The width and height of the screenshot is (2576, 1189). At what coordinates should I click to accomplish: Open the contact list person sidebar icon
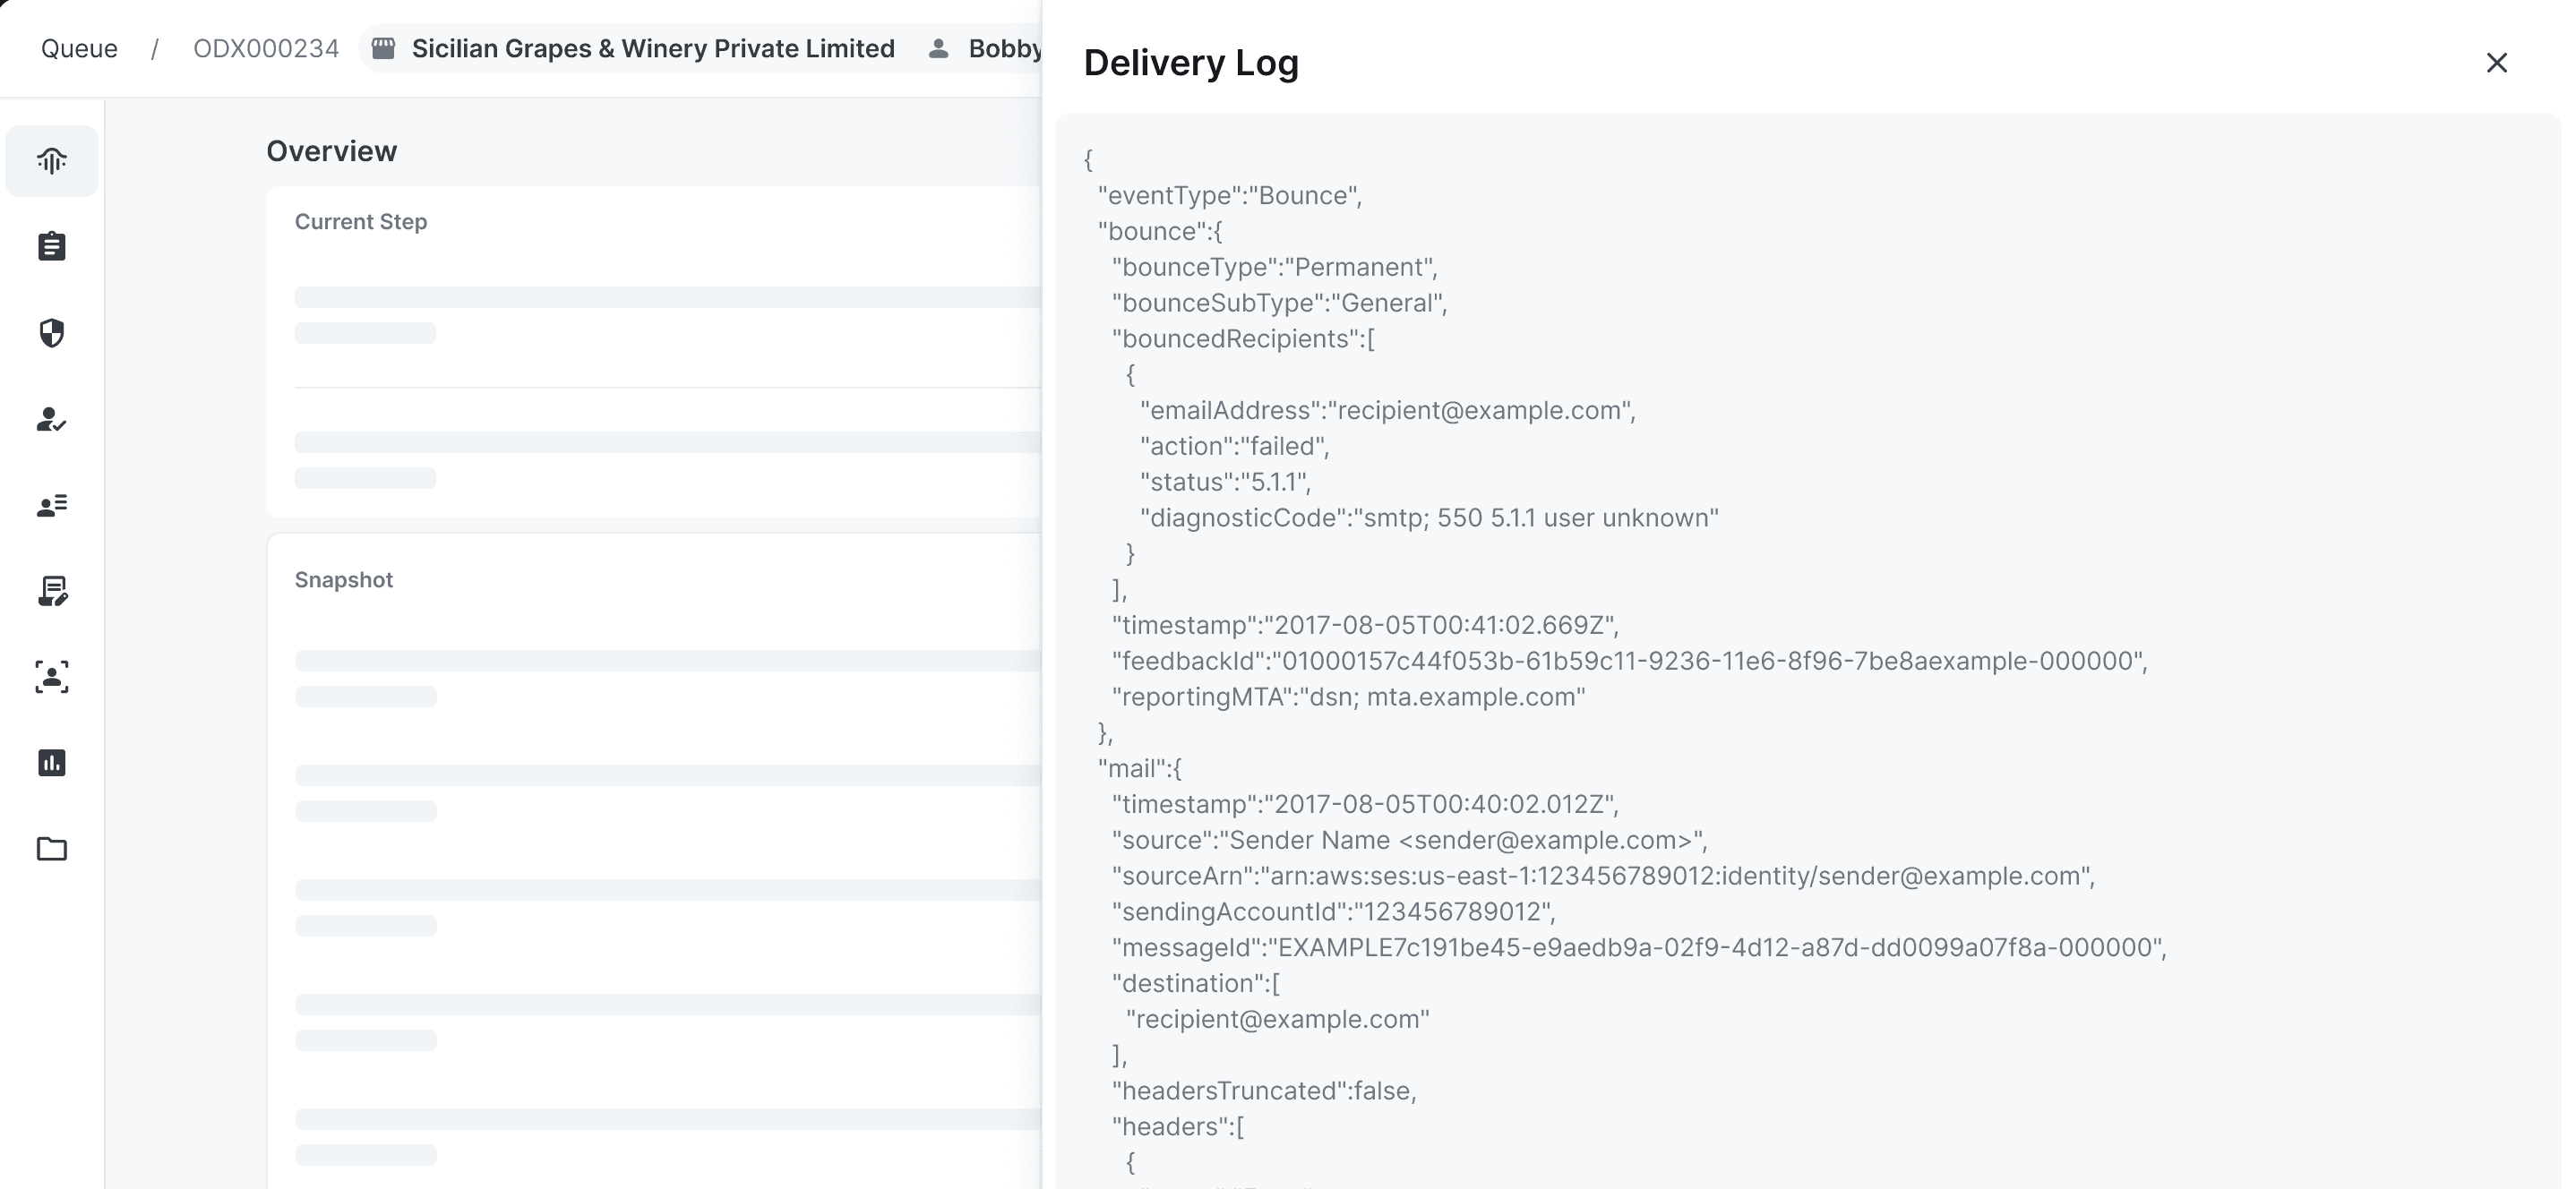pos(52,505)
